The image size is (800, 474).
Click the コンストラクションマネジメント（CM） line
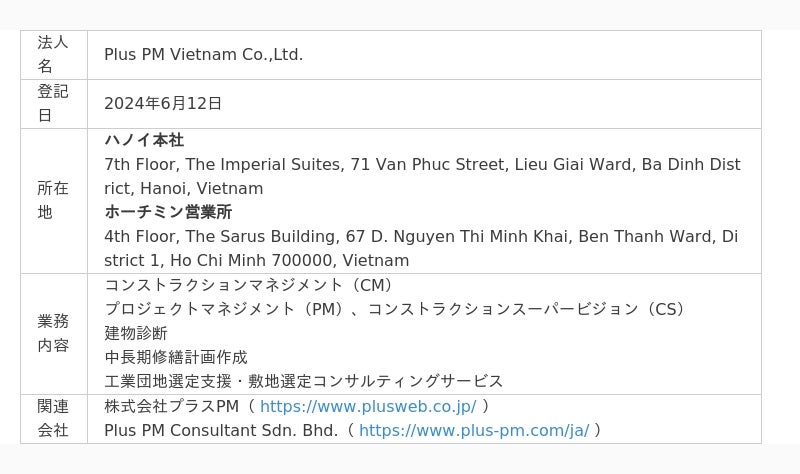coord(248,285)
